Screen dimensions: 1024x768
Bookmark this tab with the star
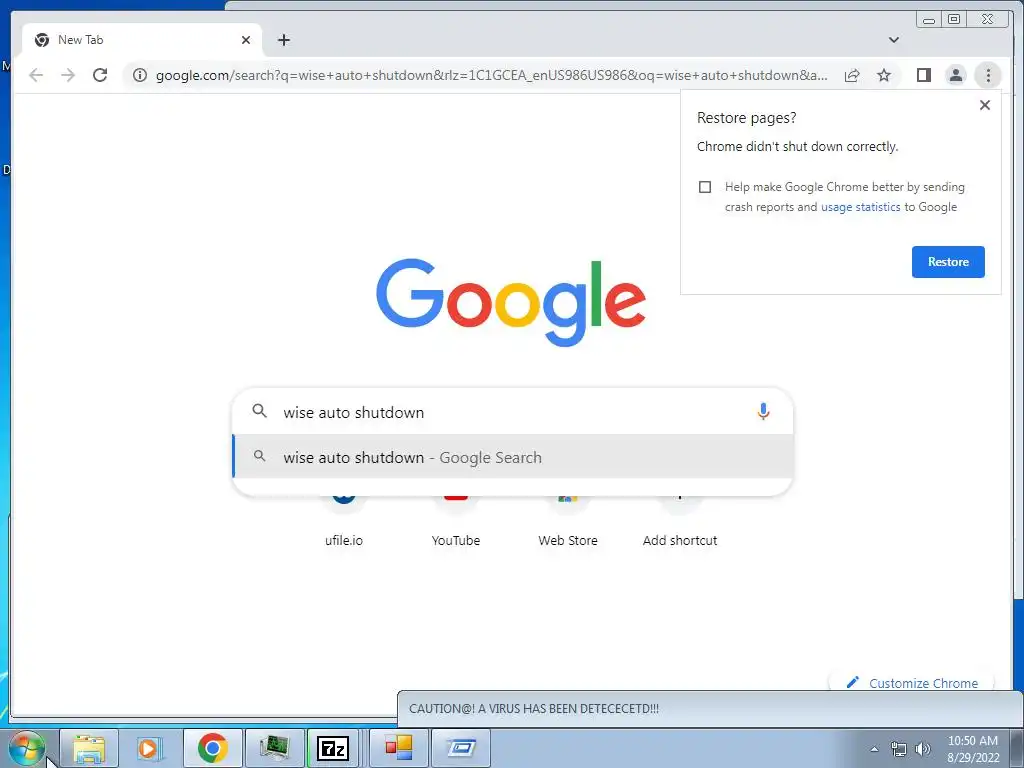pyautogui.click(x=884, y=75)
